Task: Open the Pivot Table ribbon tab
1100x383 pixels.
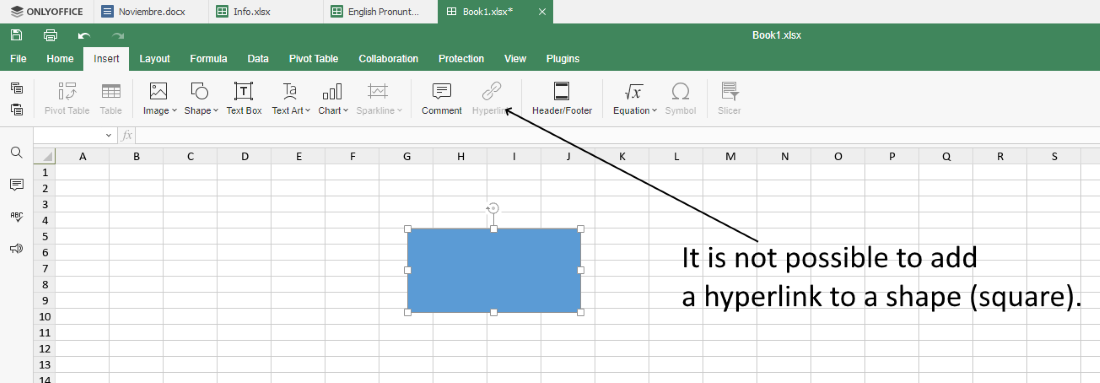Action: point(314,59)
